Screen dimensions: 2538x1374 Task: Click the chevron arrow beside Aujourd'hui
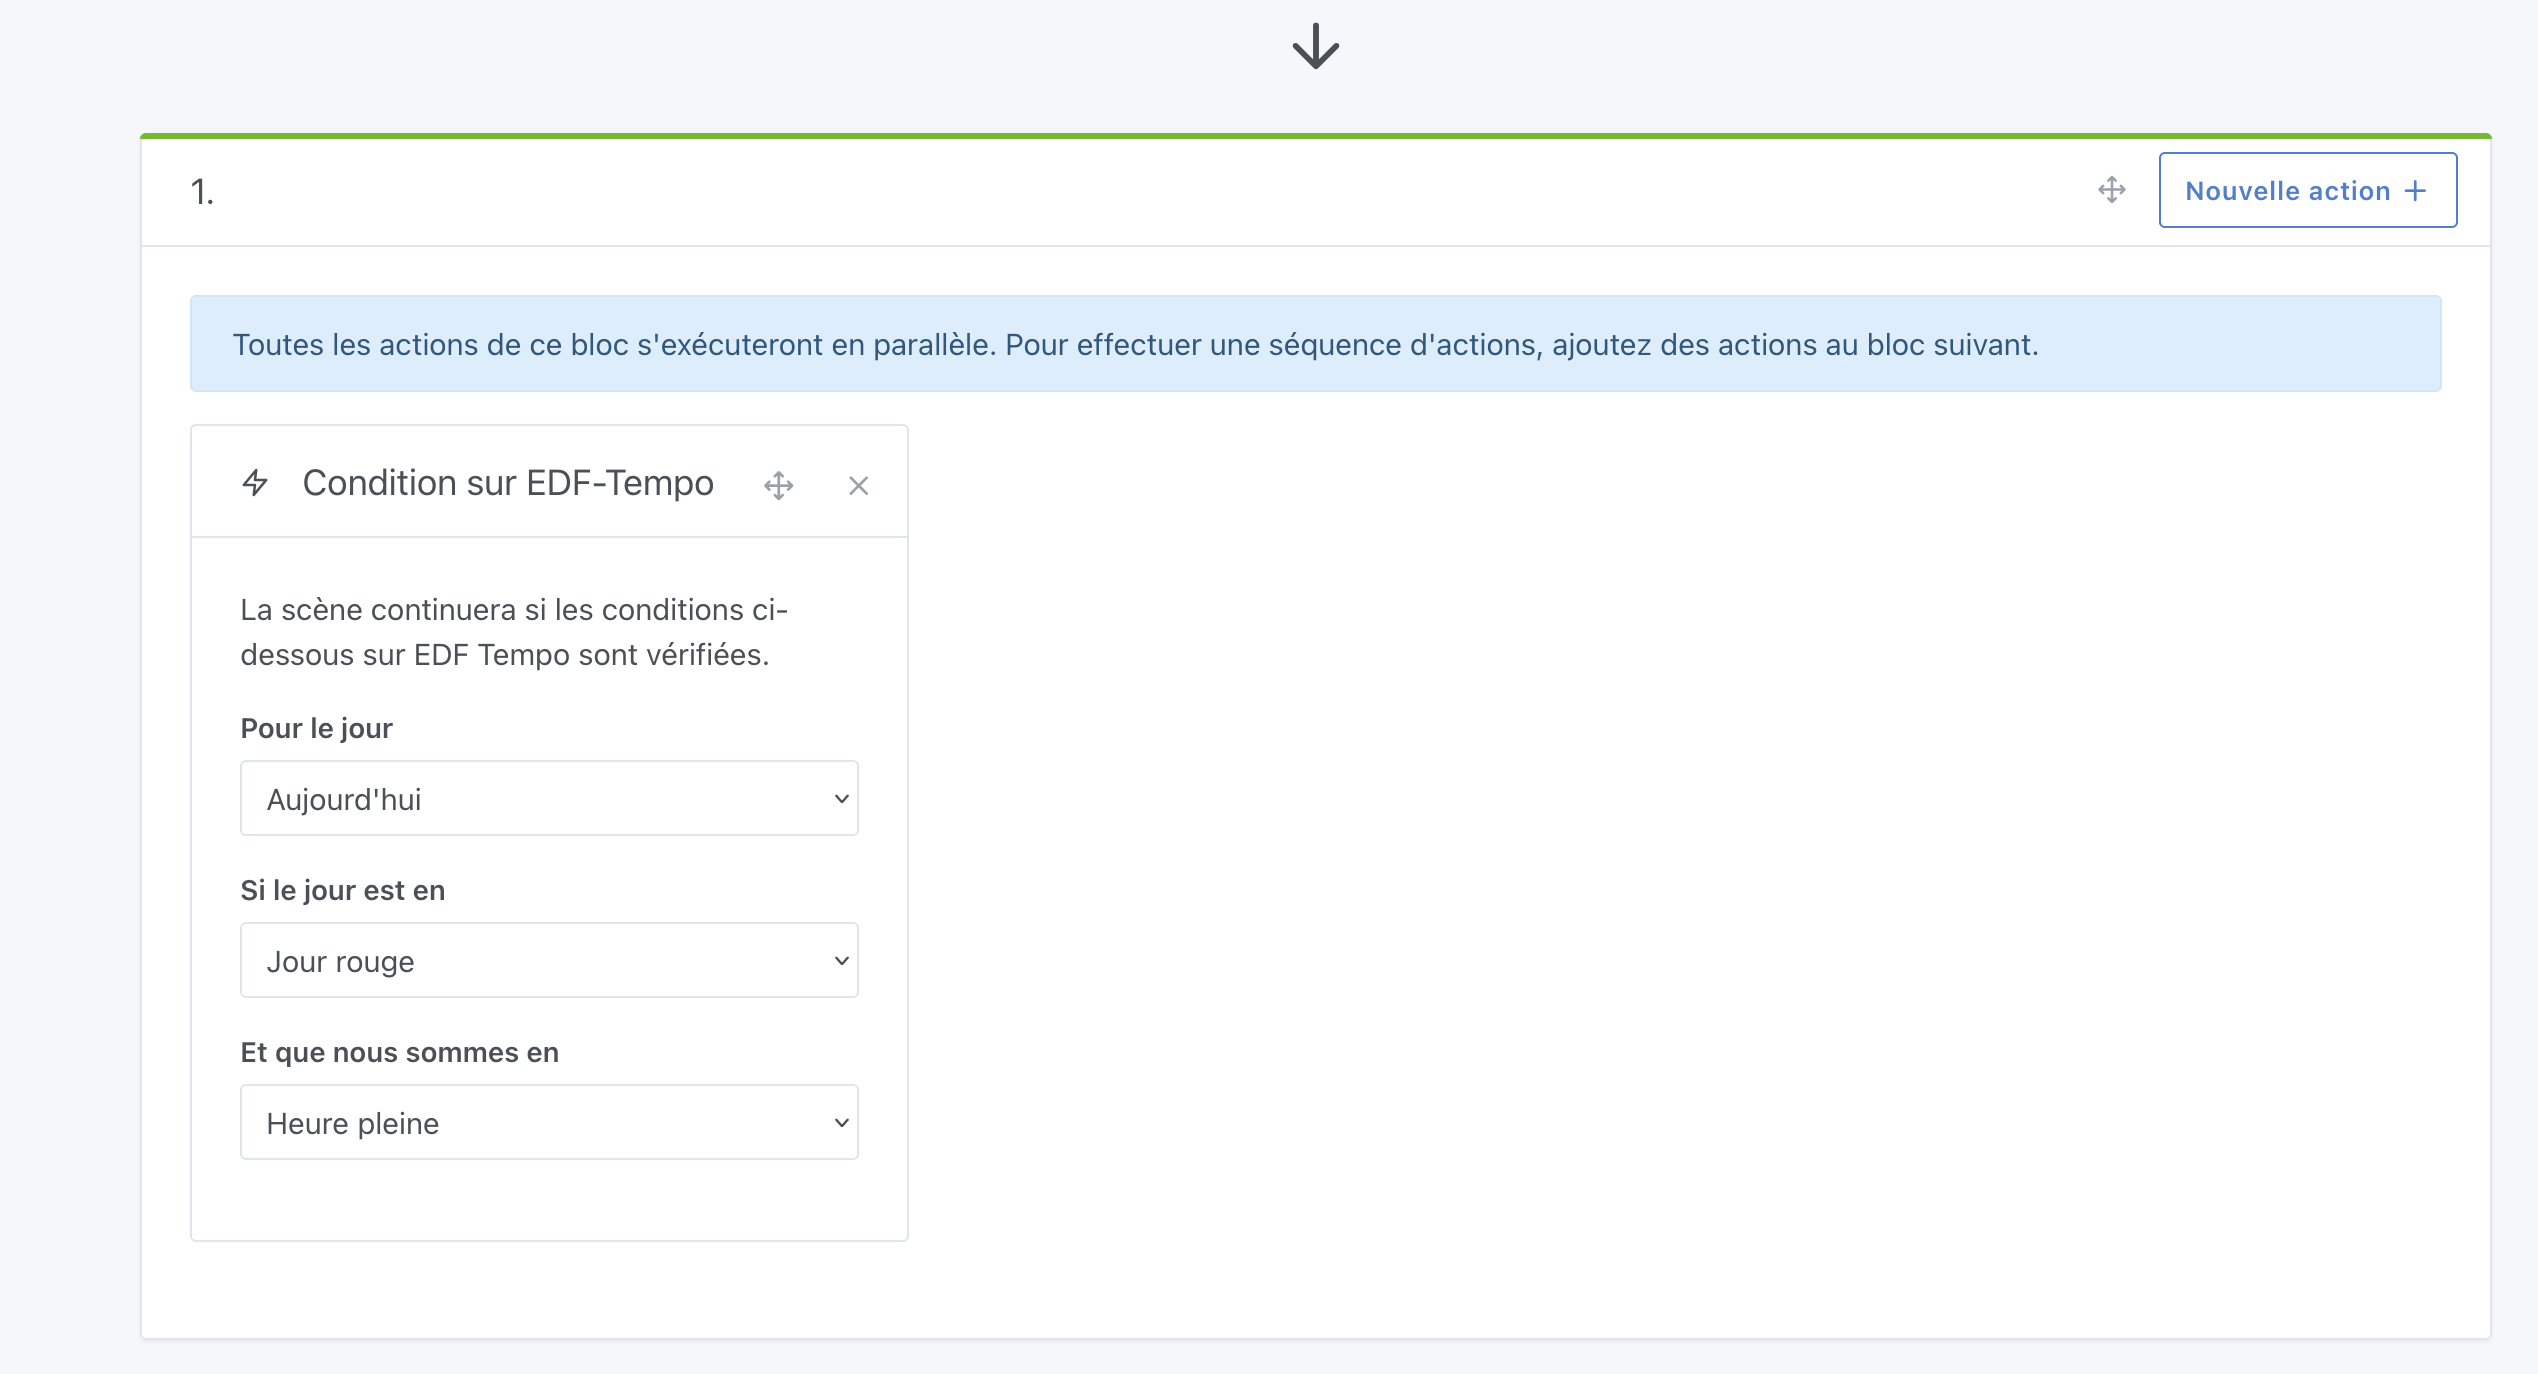click(x=841, y=799)
